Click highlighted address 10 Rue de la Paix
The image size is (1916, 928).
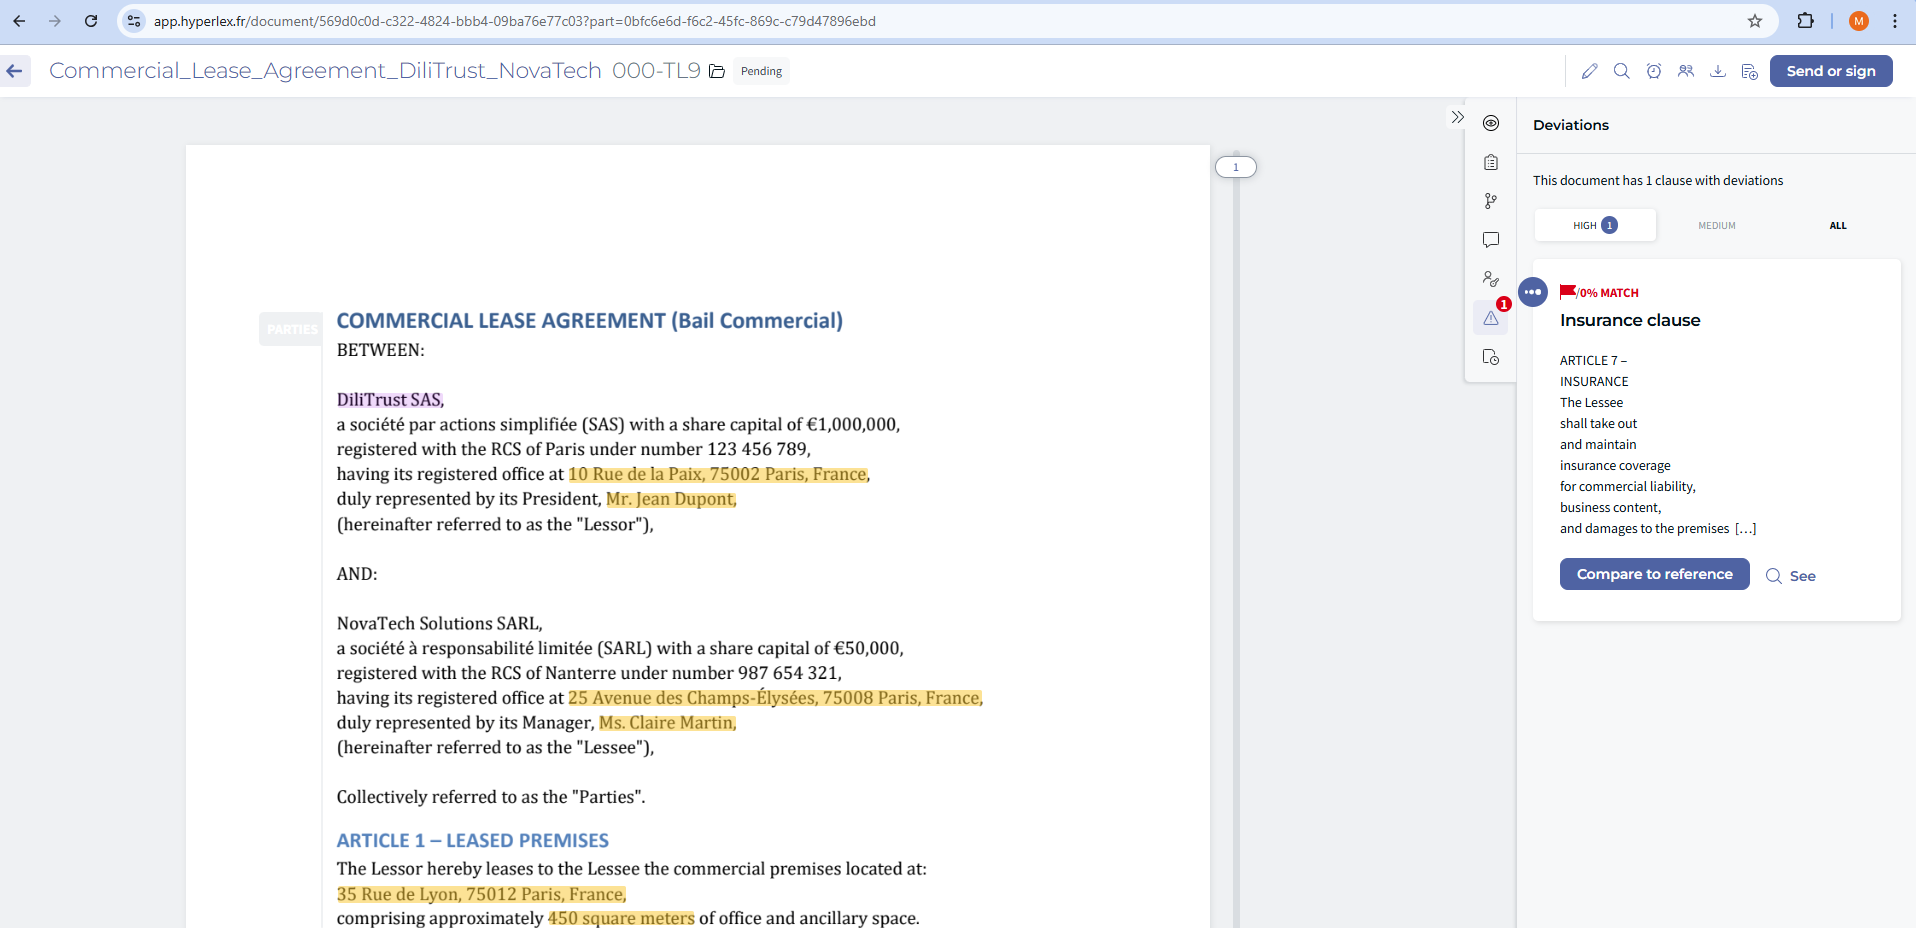pos(718,474)
